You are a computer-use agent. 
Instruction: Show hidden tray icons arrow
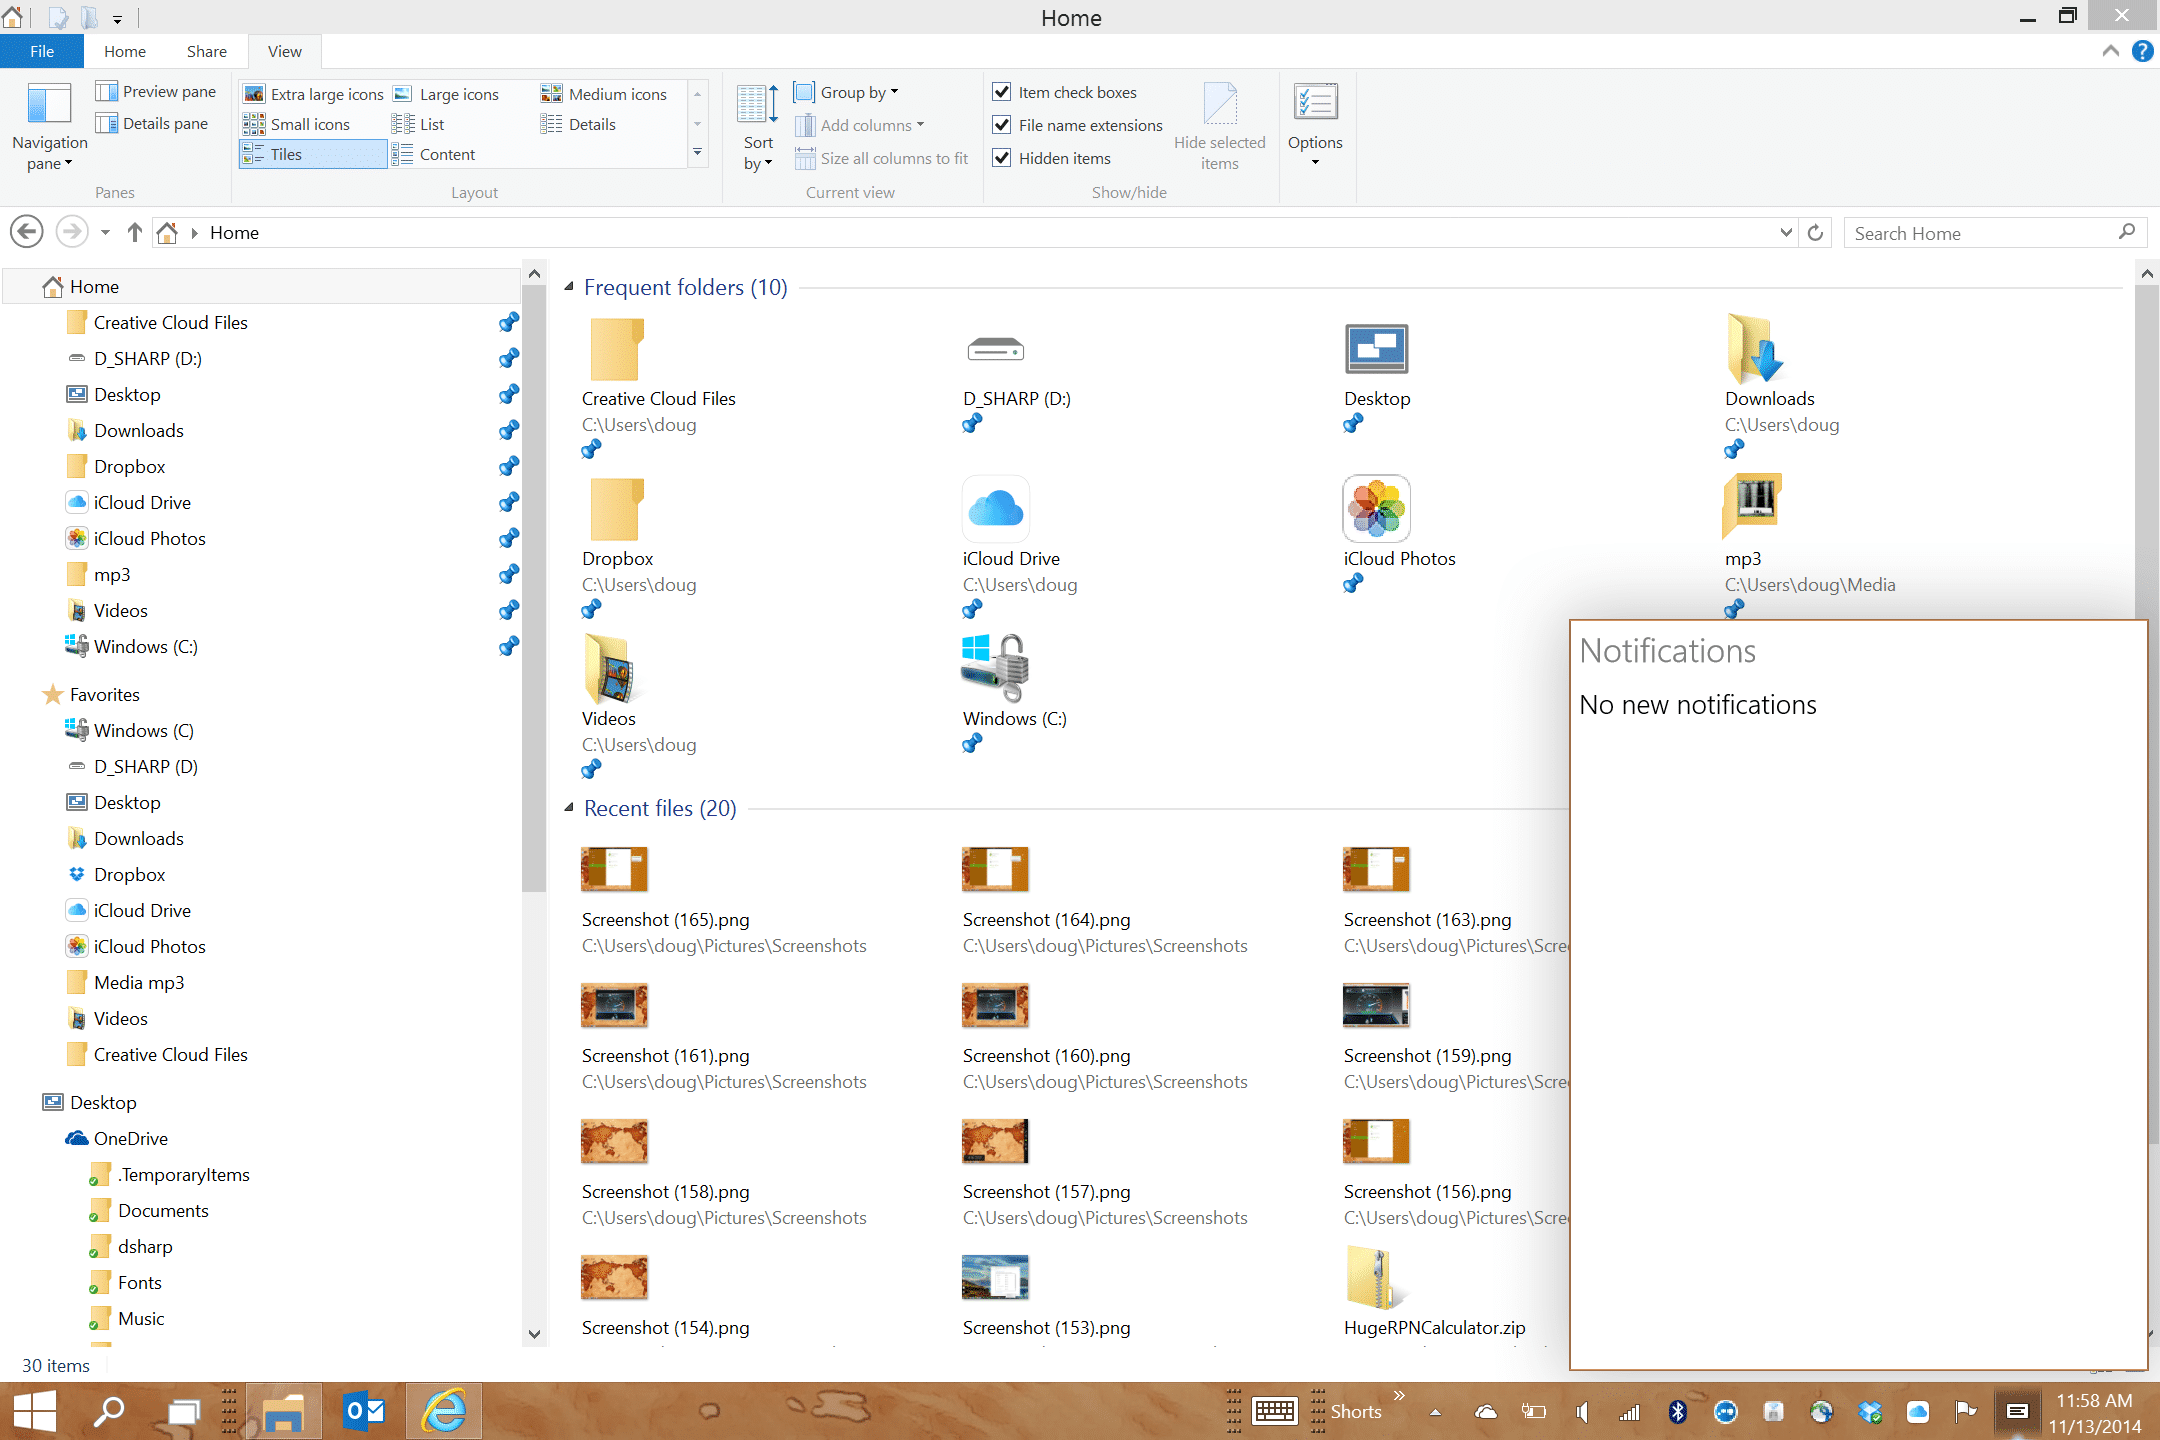click(x=1435, y=1412)
